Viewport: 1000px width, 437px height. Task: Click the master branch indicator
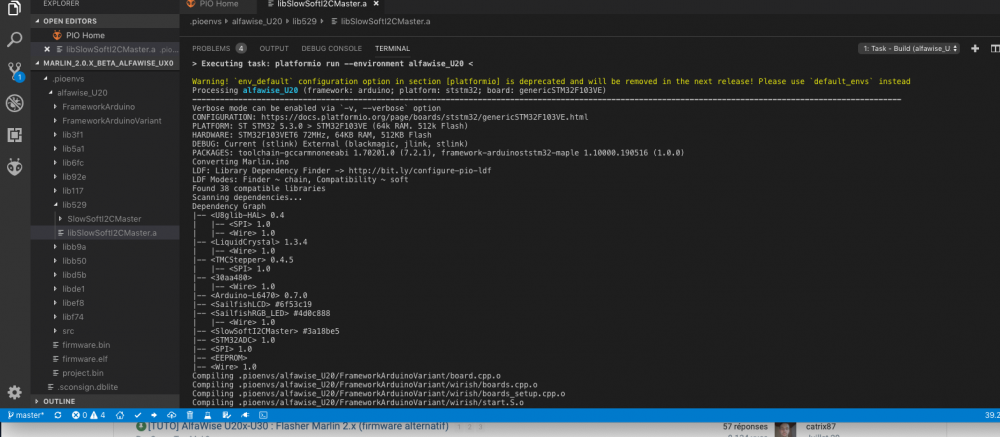(x=26, y=415)
